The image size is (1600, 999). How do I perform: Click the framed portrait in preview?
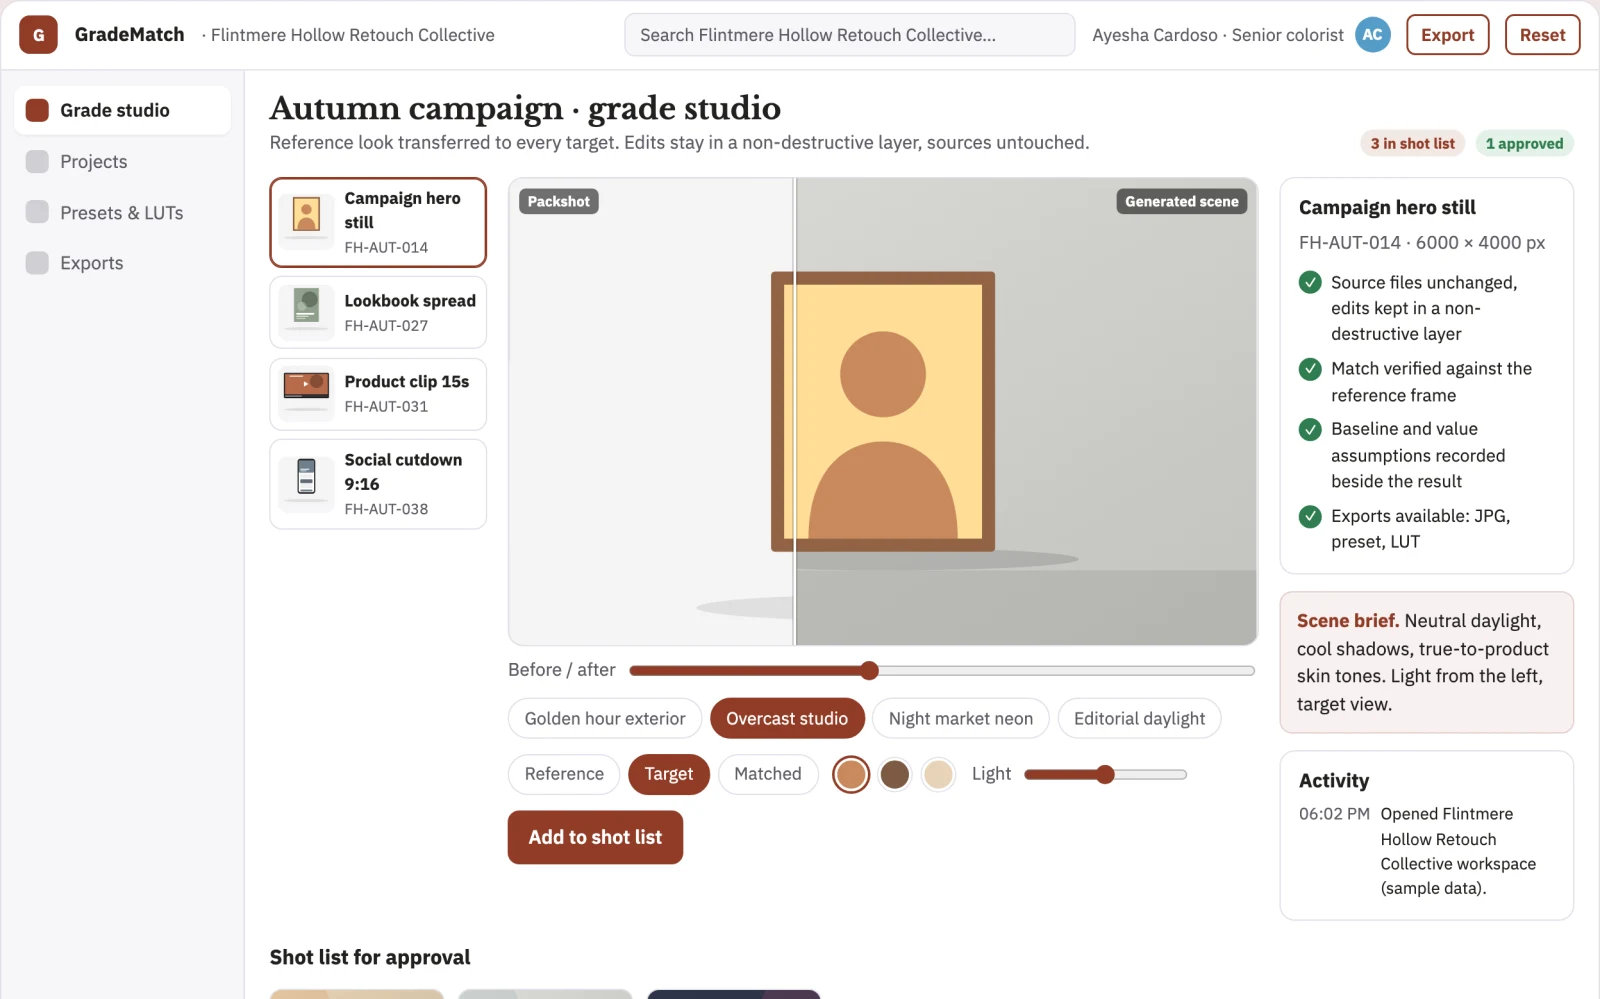[x=882, y=411]
